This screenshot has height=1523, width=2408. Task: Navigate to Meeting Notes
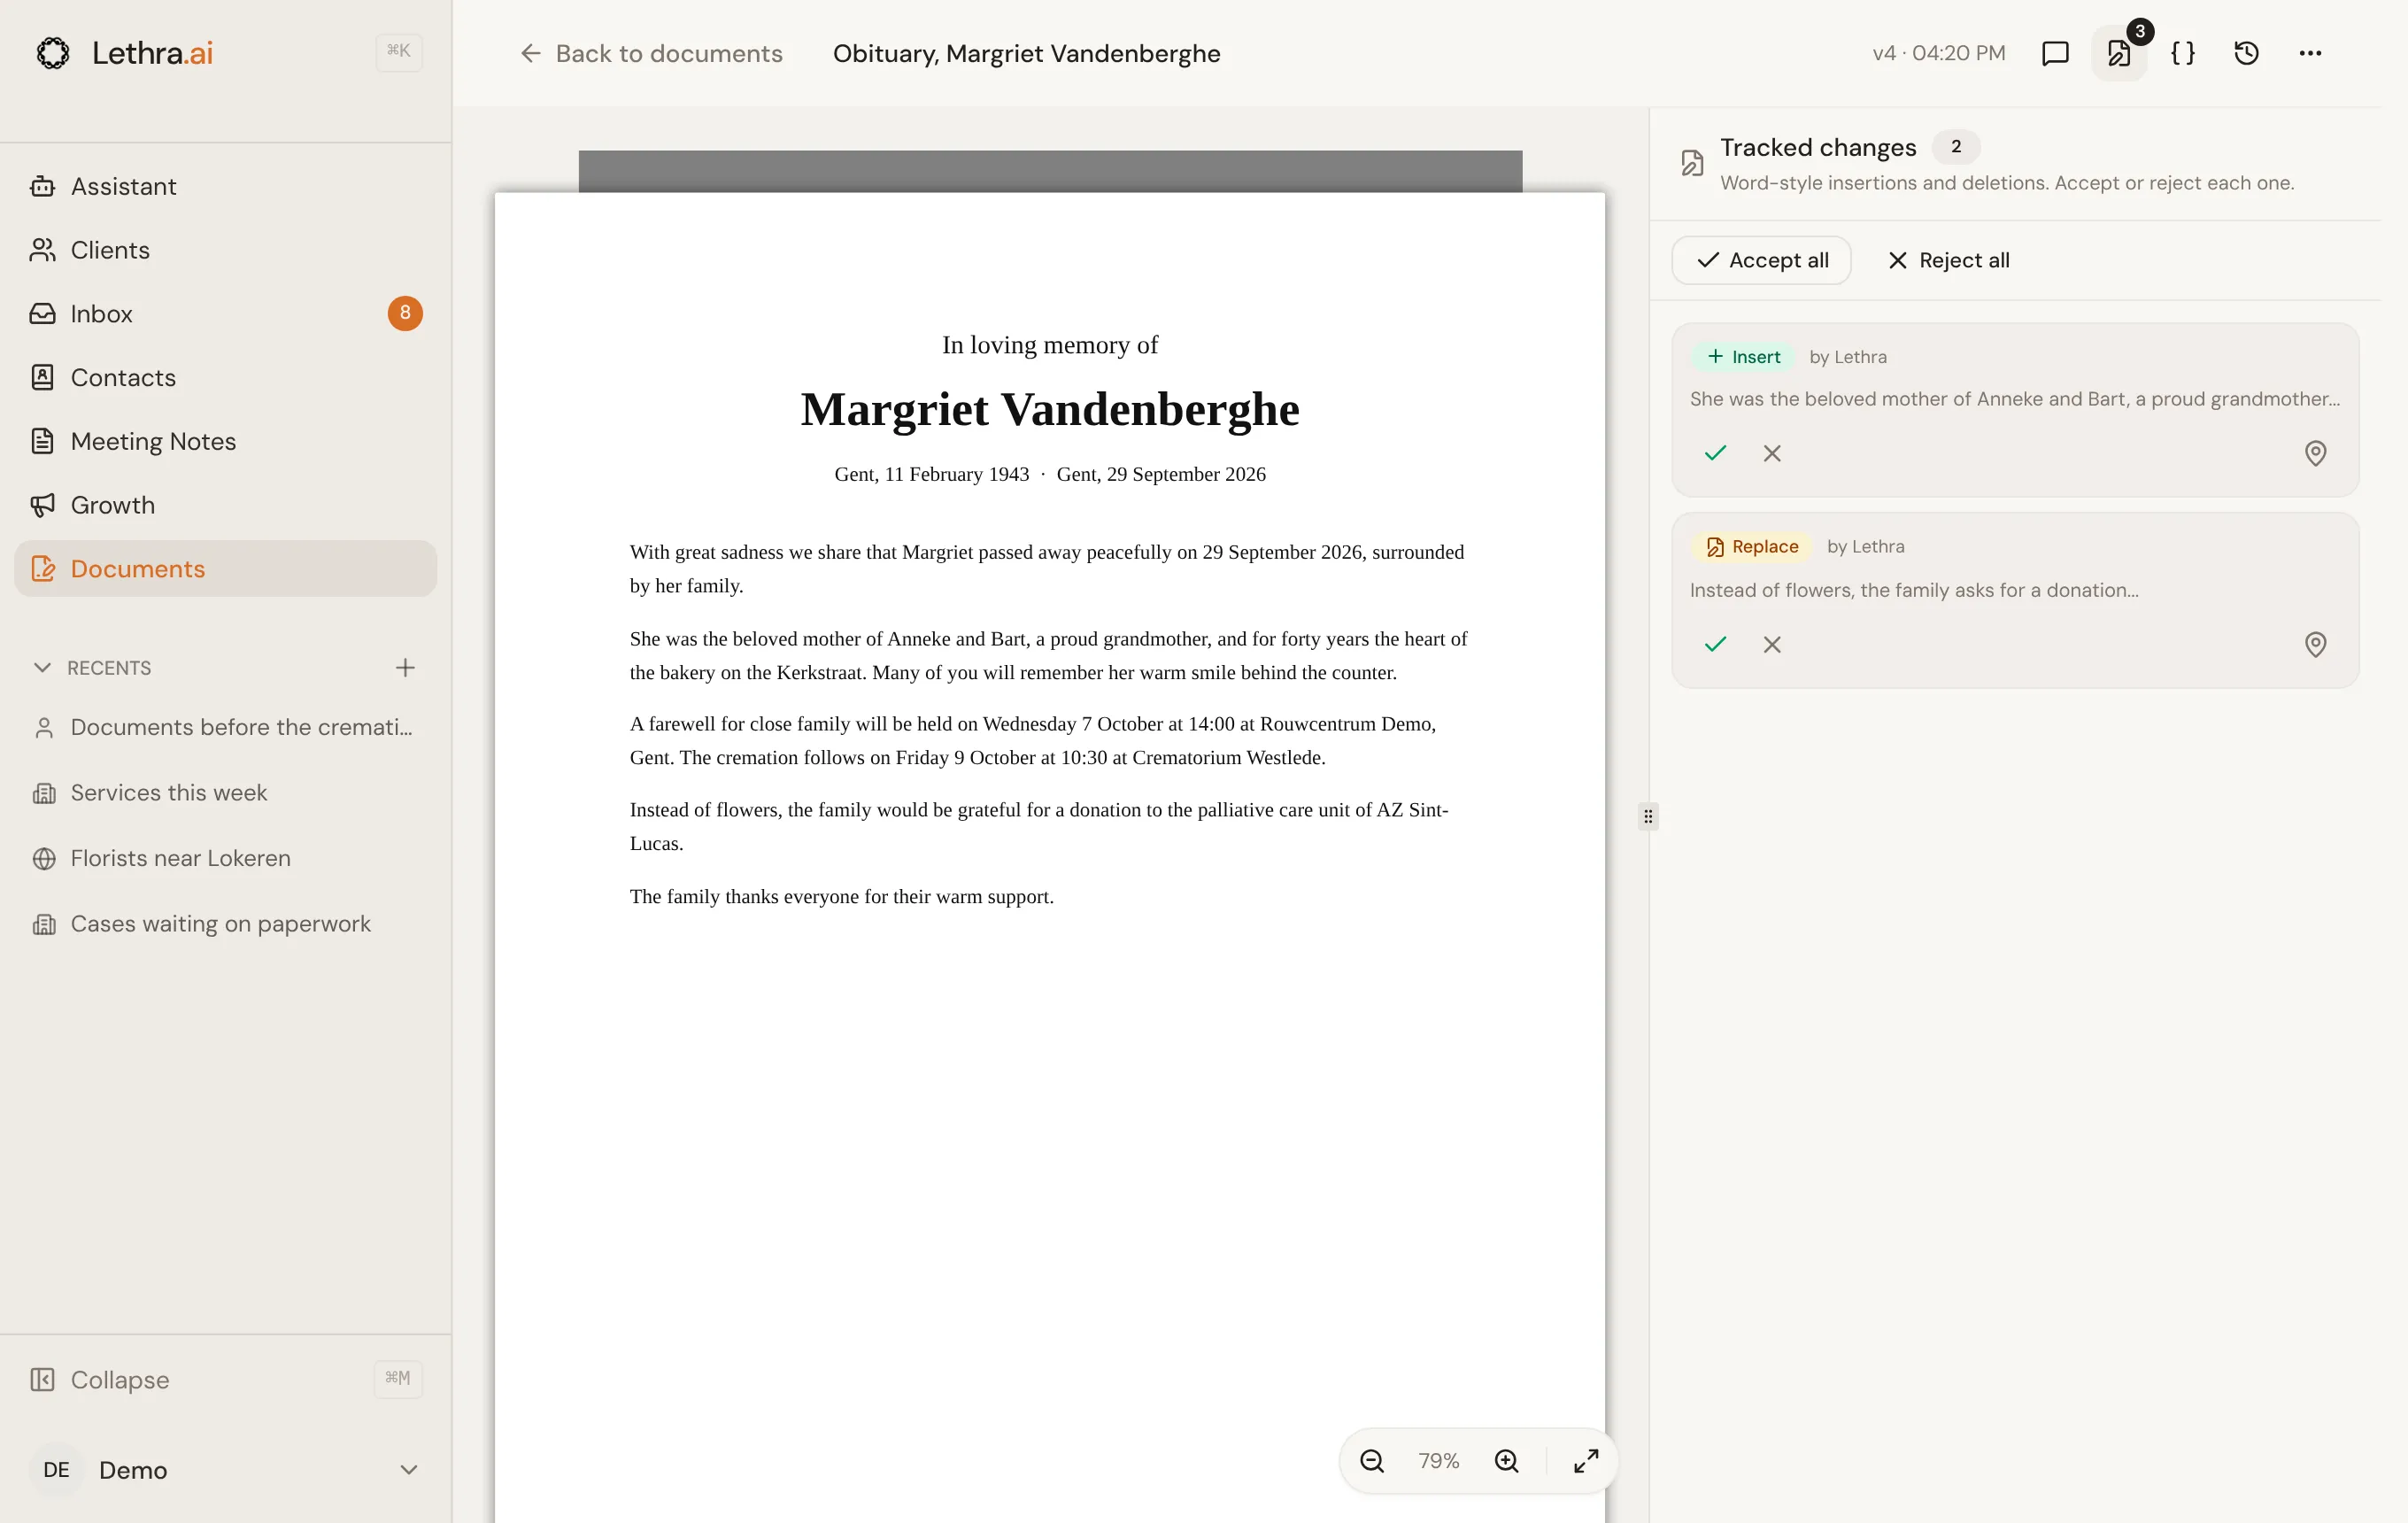pyautogui.click(x=225, y=441)
